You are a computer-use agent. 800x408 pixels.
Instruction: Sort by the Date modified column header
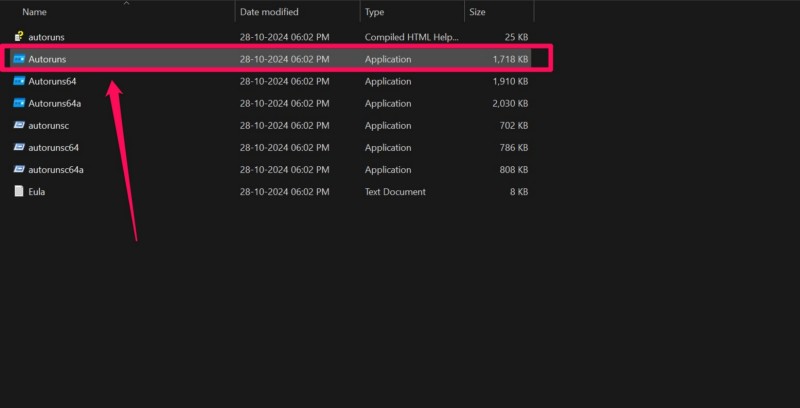[x=269, y=12]
